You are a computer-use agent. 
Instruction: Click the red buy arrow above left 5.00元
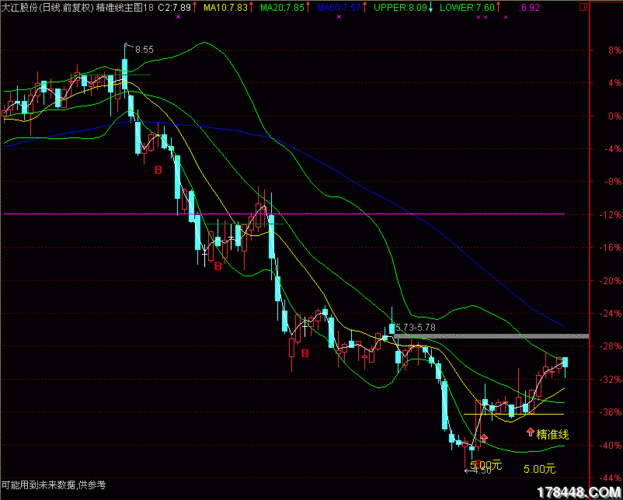coord(484,438)
